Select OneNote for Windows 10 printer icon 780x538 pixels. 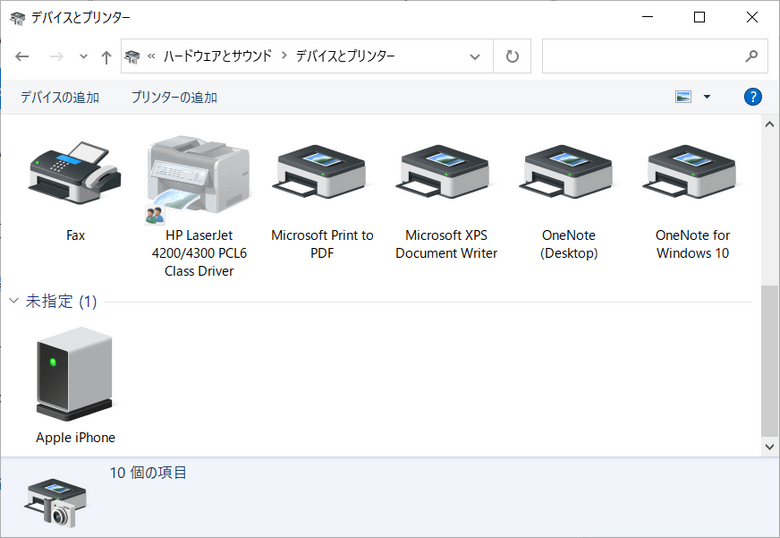click(689, 172)
